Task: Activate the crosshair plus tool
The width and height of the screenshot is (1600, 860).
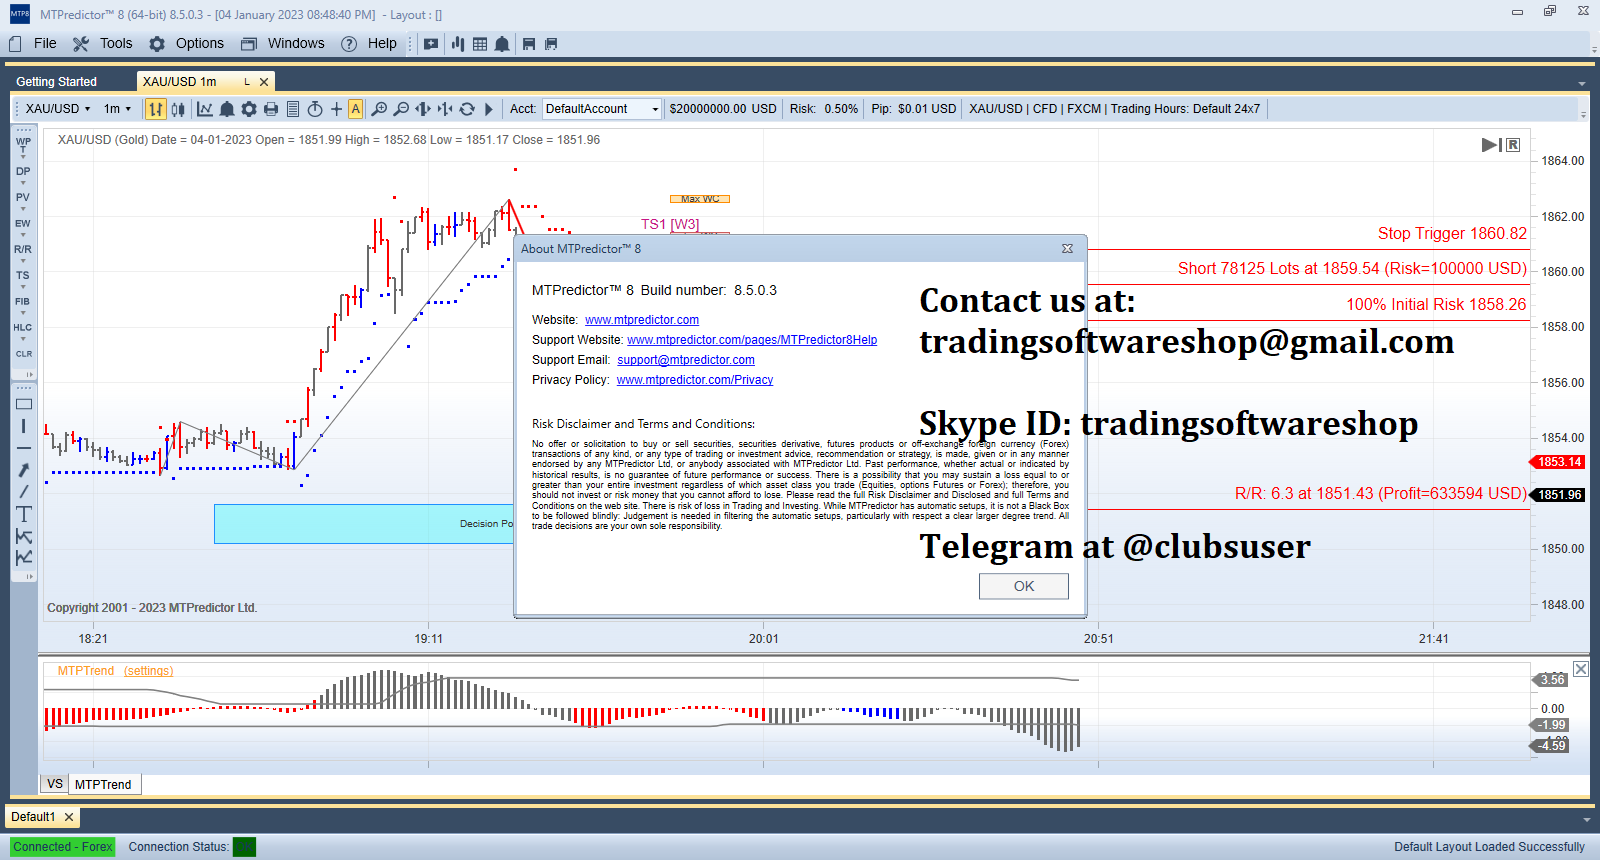Action: point(336,109)
